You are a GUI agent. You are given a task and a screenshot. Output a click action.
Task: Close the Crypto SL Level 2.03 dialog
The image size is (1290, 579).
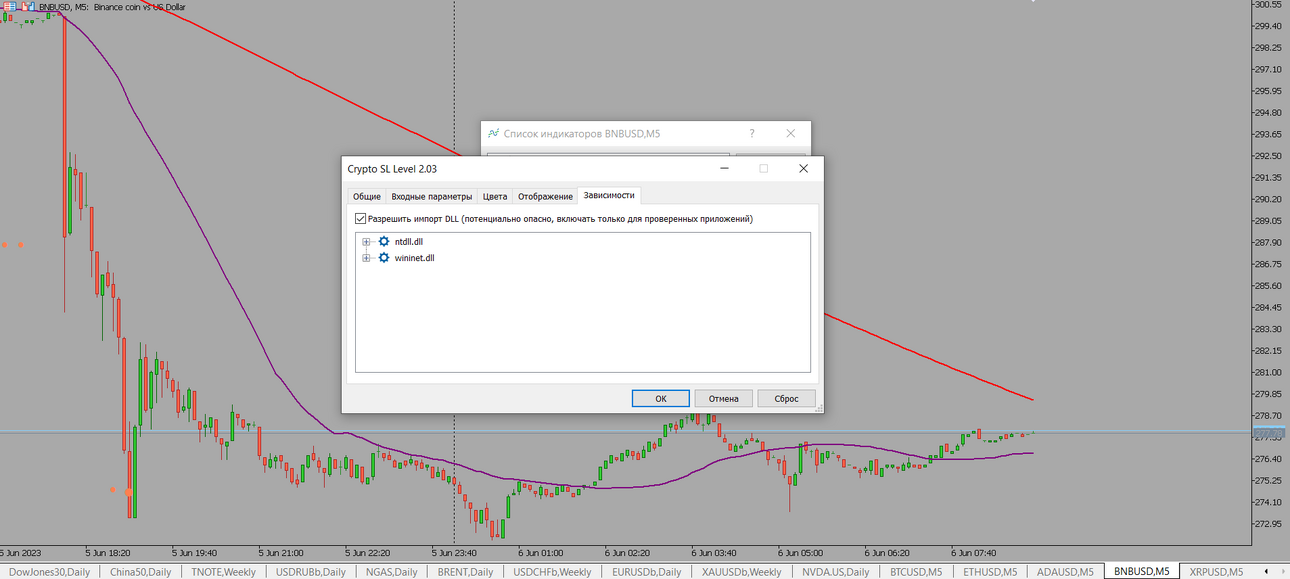(803, 169)
